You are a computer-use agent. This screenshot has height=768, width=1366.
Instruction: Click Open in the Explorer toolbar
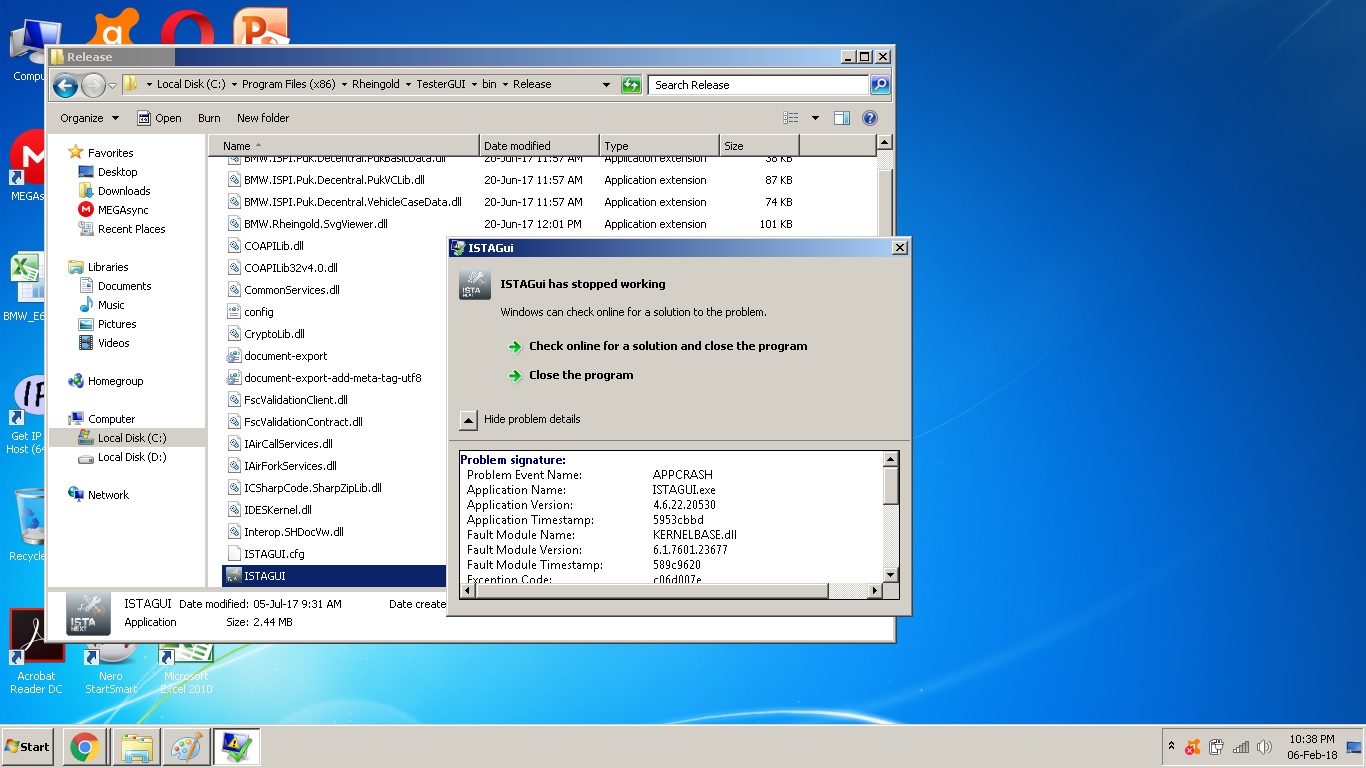click(x=159, y=118)
